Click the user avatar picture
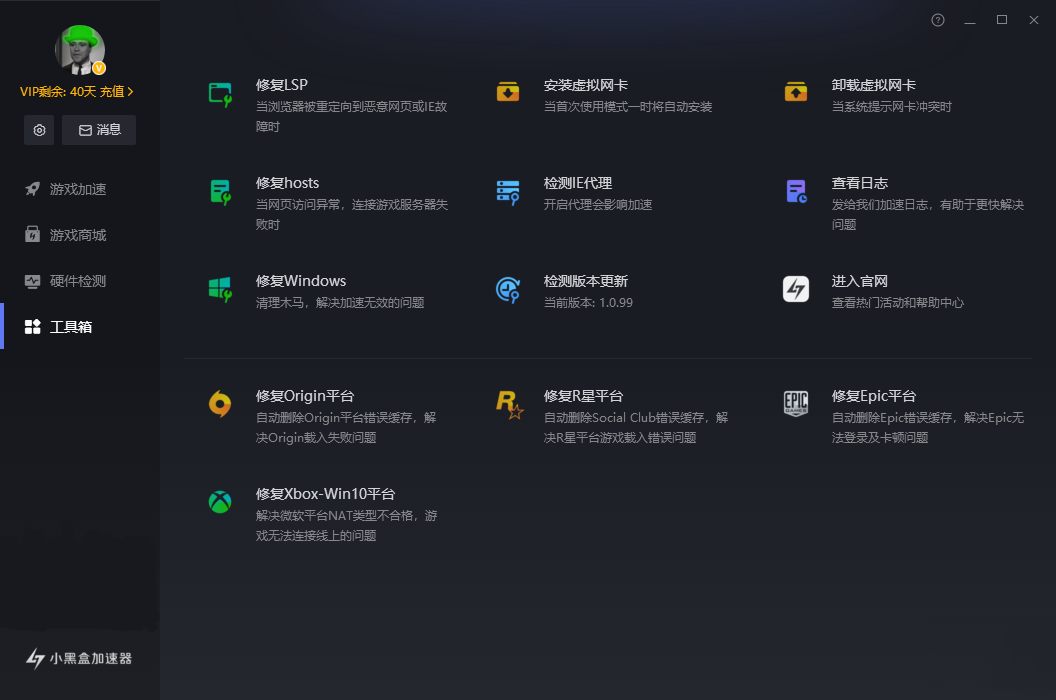The image size is (1056, 700). [x=79, y=50]
